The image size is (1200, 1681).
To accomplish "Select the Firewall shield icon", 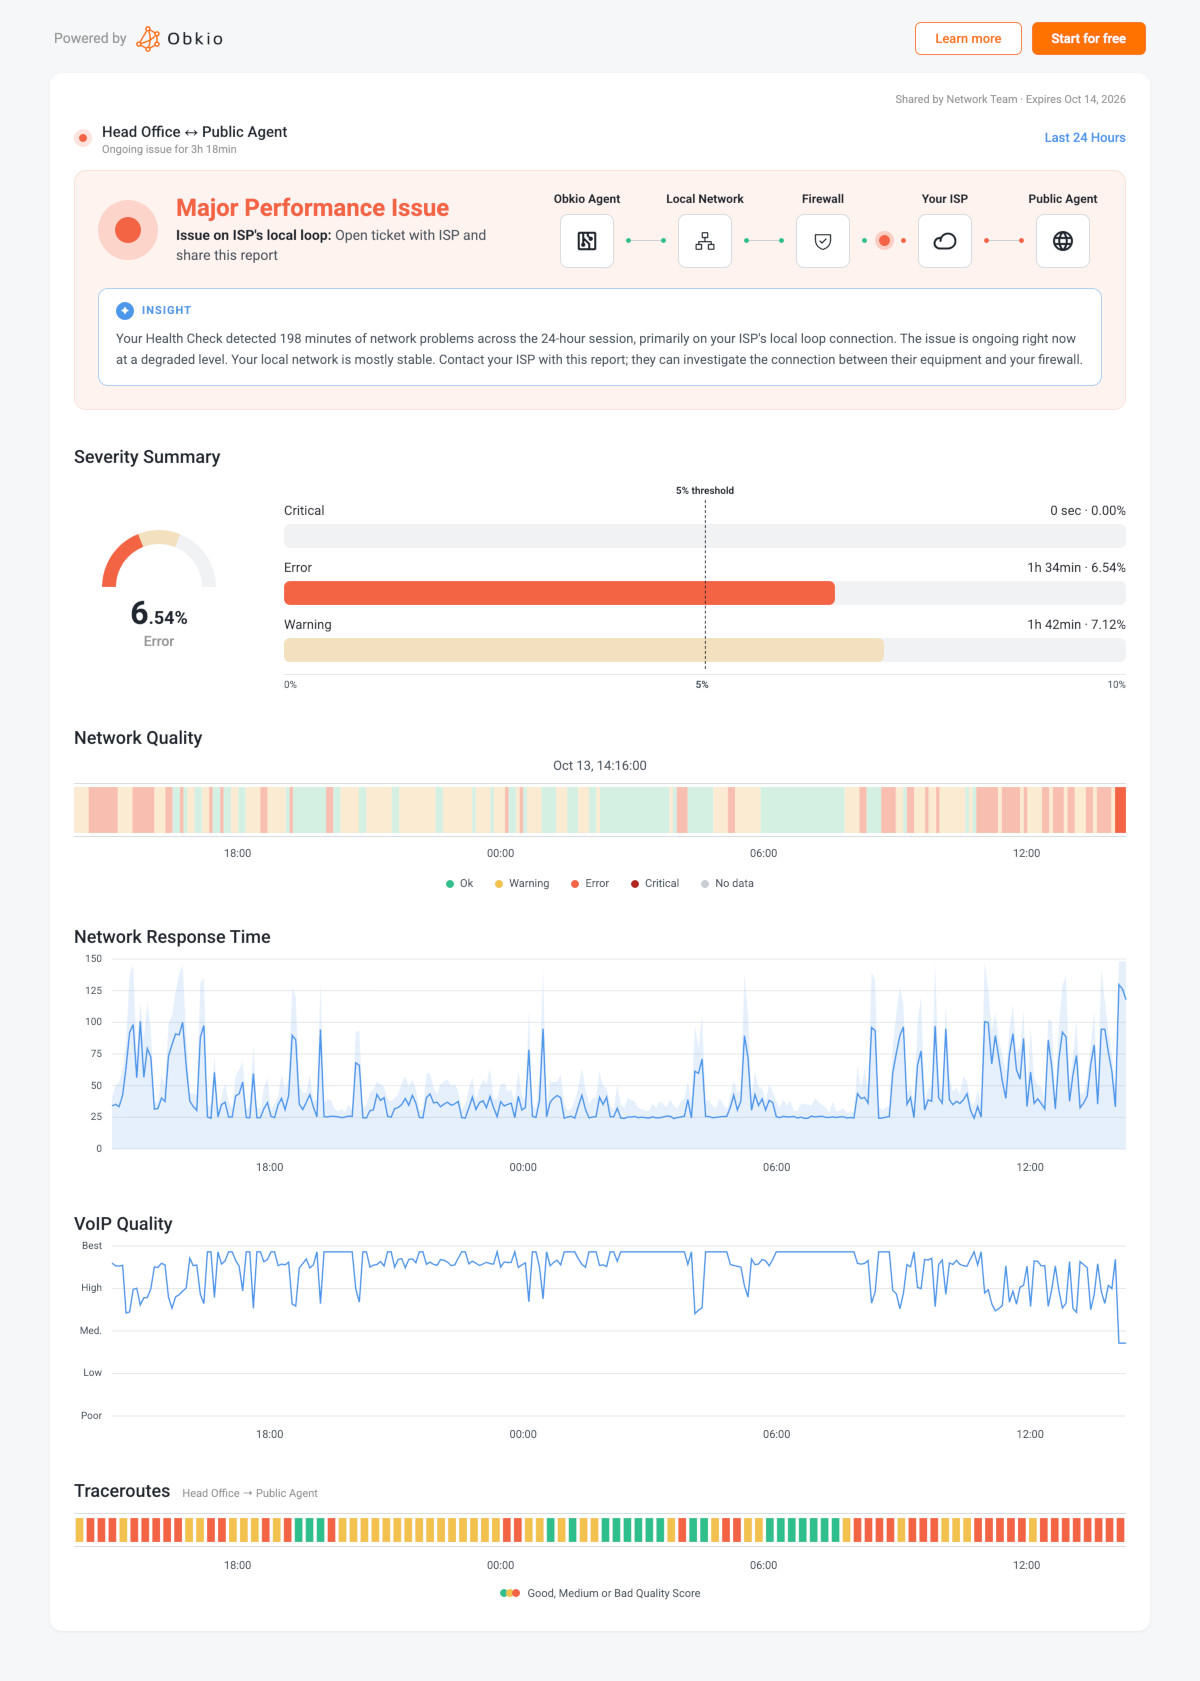I will 823,241.
